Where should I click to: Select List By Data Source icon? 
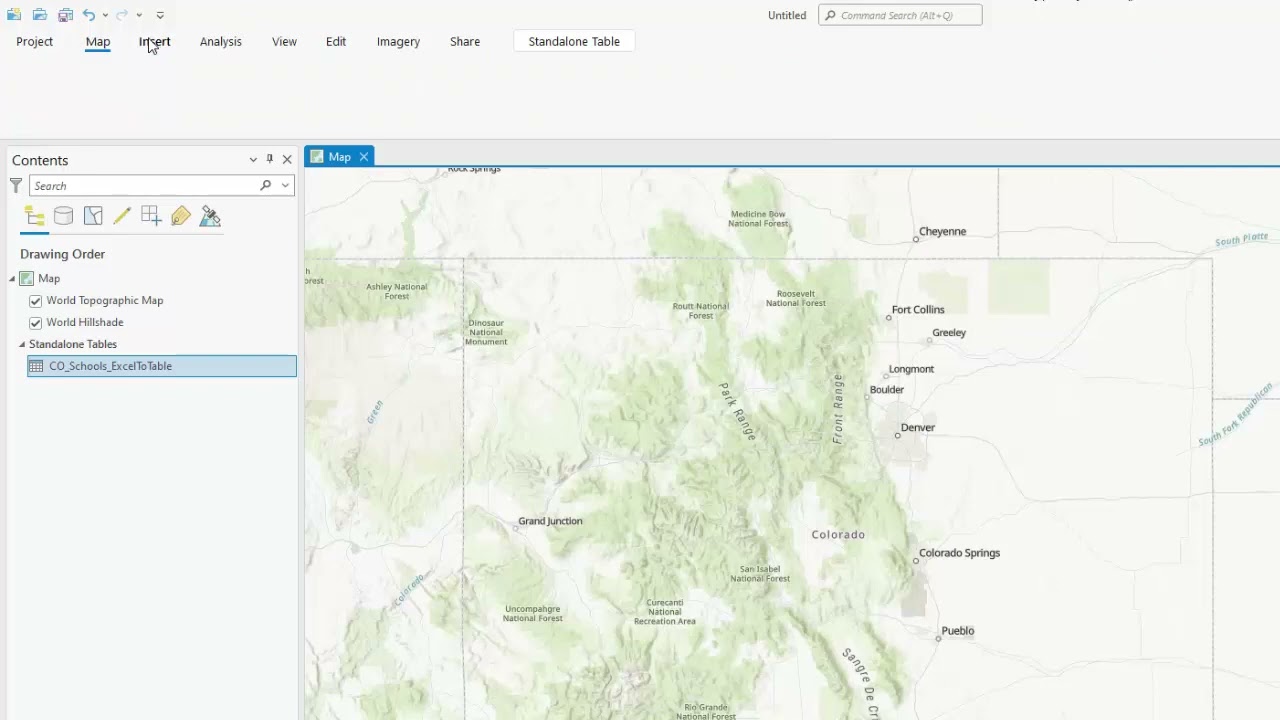(x=63, y=216)
